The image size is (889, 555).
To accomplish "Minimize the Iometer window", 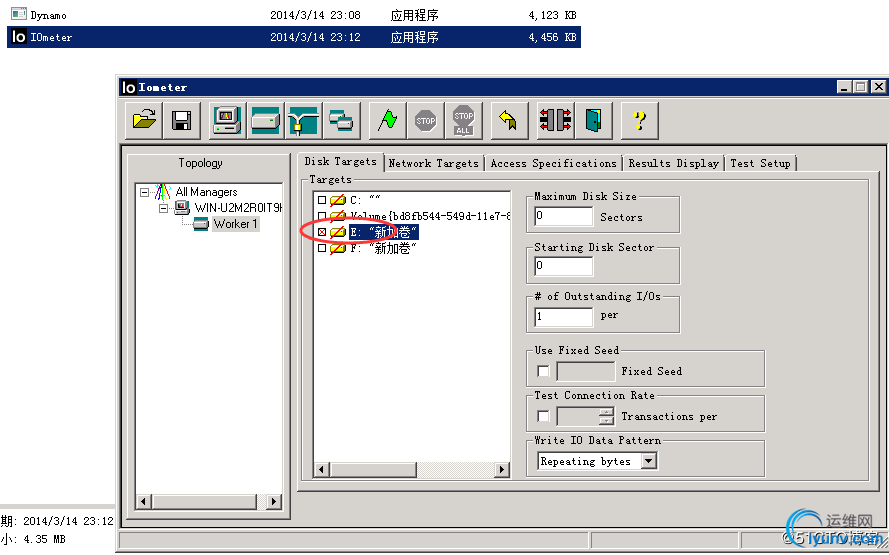I will click(x=844, y=87).
